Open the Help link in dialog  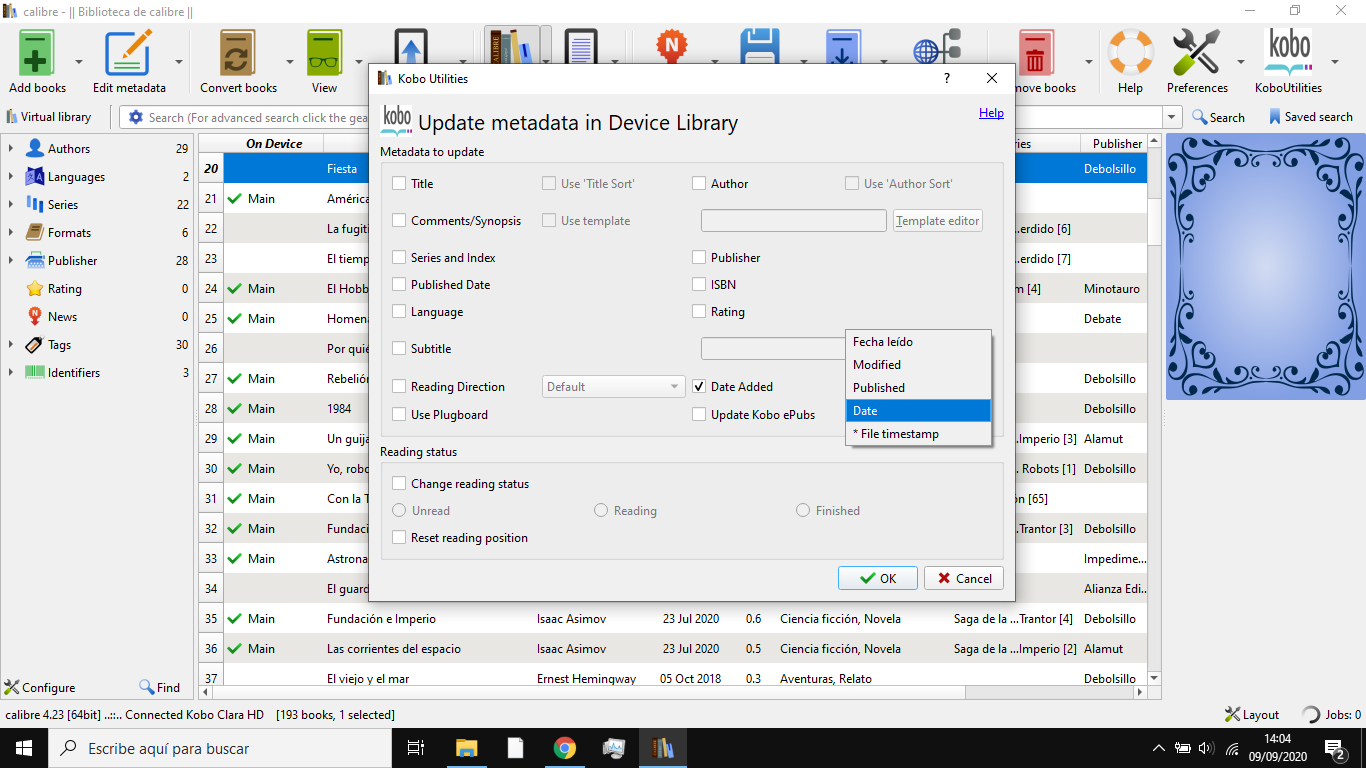tap(991, 113)
